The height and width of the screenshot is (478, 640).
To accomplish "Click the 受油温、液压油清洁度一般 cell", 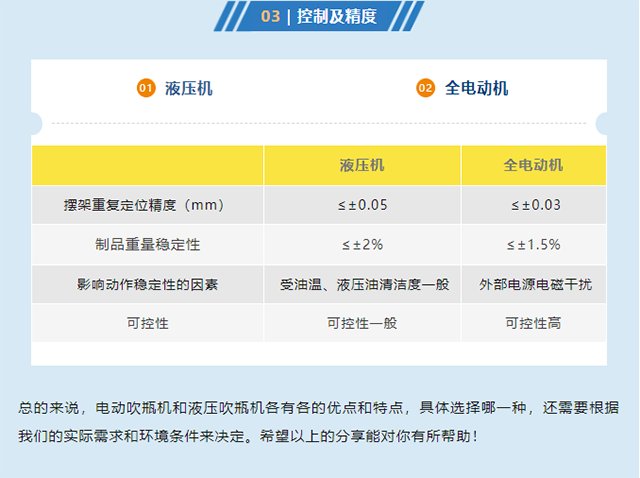I will 362,284.
